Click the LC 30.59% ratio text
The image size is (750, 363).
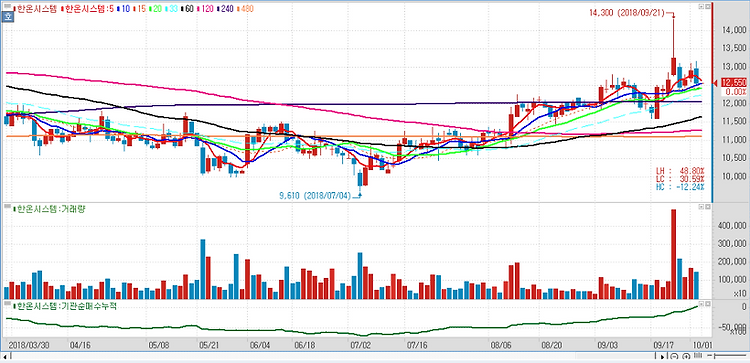(x=680, y=179)
